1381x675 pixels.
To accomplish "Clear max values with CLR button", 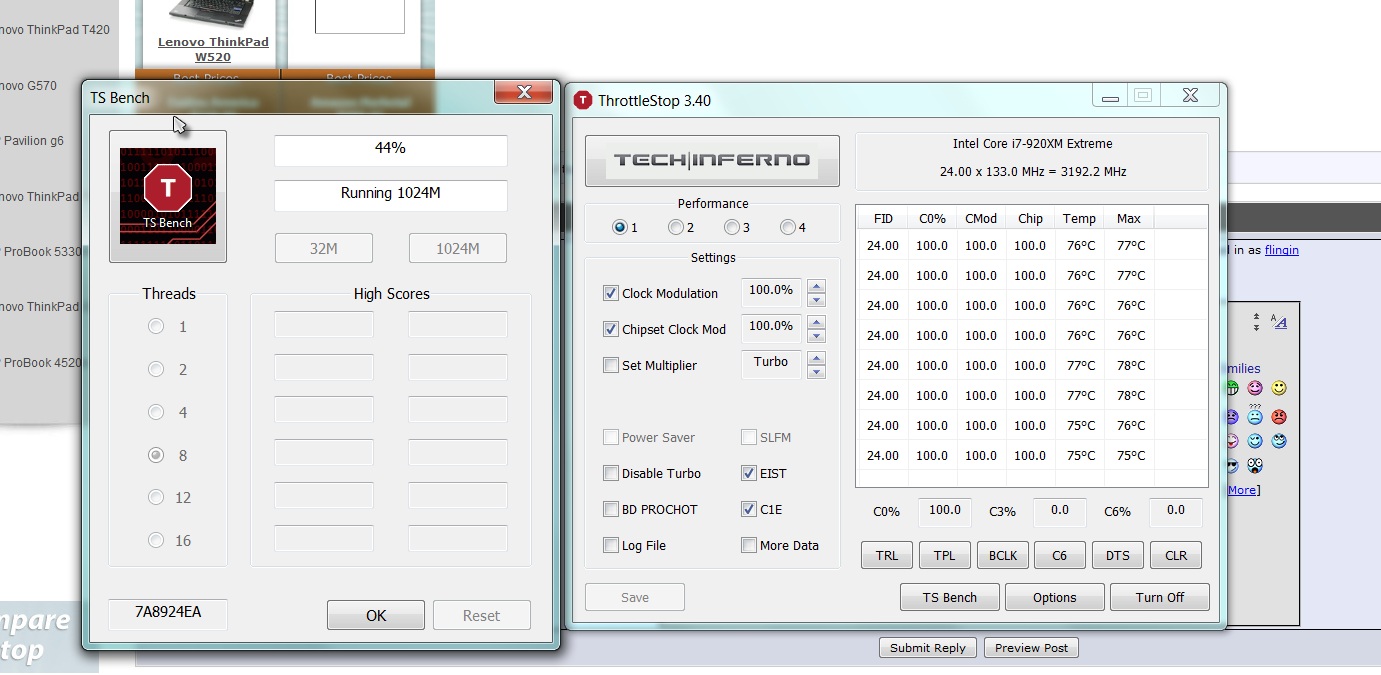I will (x=1176, y=556).
